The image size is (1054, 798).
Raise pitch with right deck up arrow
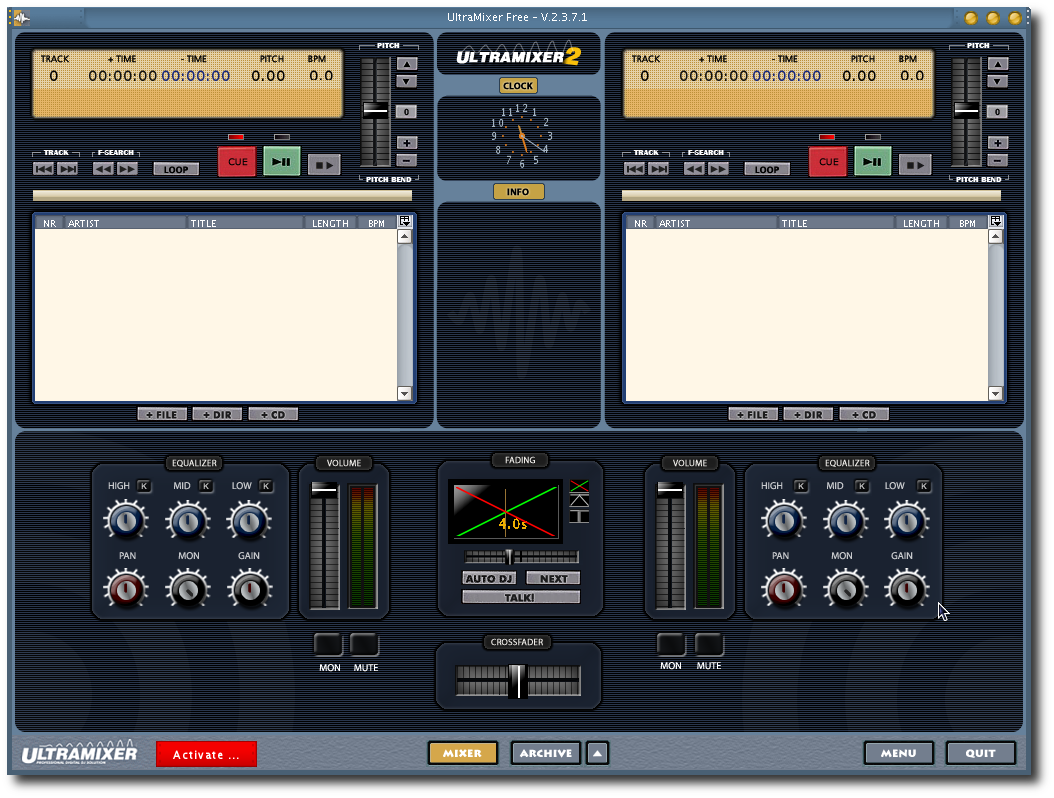click(998, 64)
